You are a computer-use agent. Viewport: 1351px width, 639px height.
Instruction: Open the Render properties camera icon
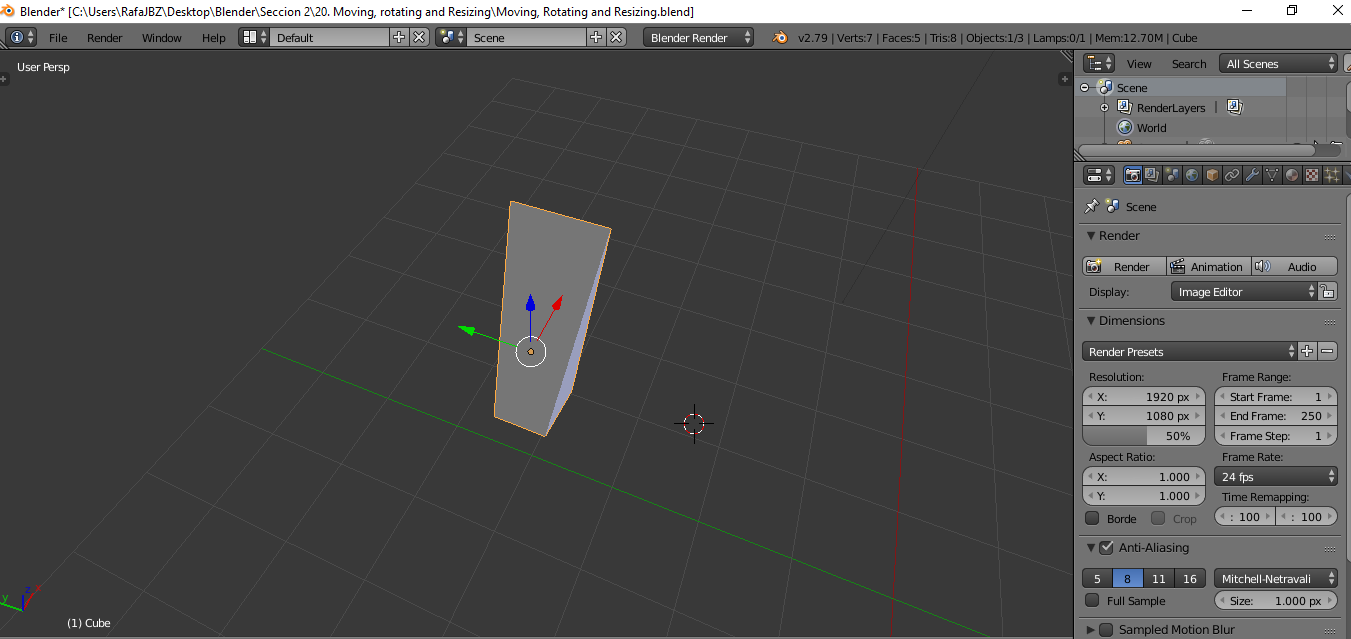click(x=1133, y=175)
